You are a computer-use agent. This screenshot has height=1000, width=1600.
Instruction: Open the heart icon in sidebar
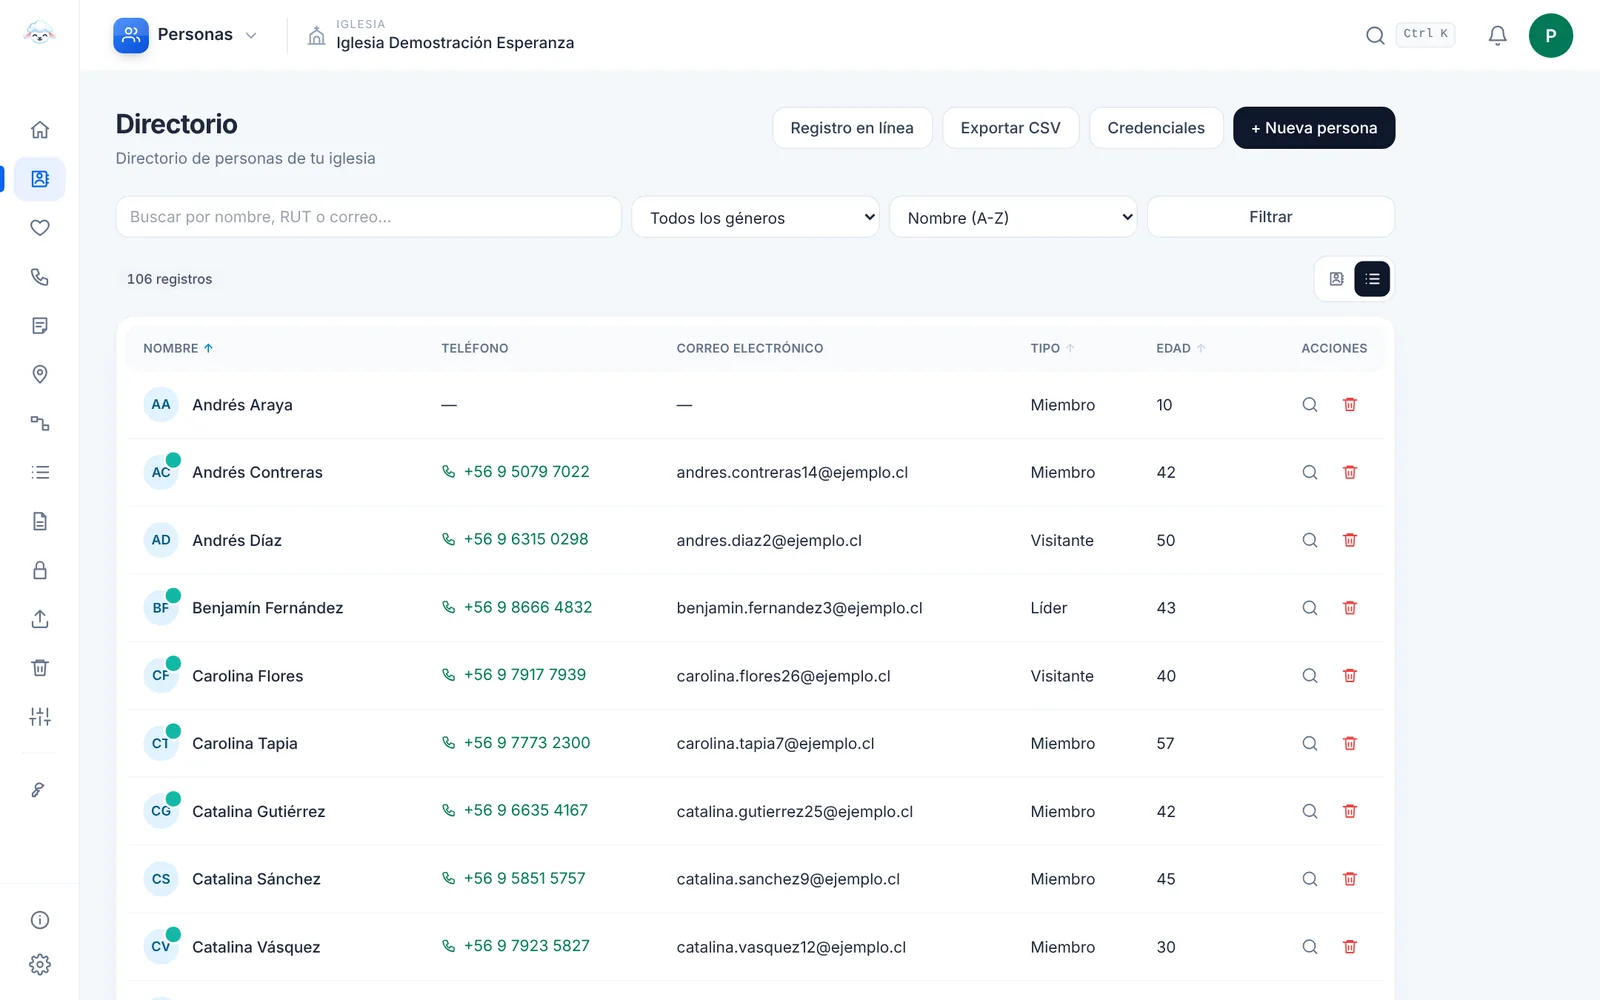pos(40,228)
